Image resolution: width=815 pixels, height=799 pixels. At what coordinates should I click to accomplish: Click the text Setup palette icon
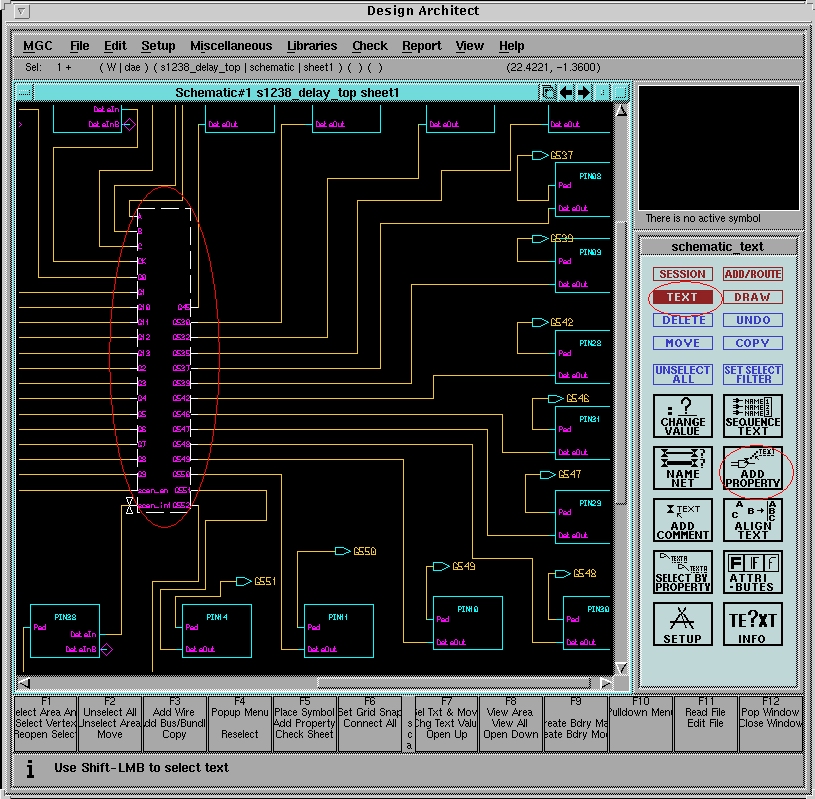pos(682,624)
